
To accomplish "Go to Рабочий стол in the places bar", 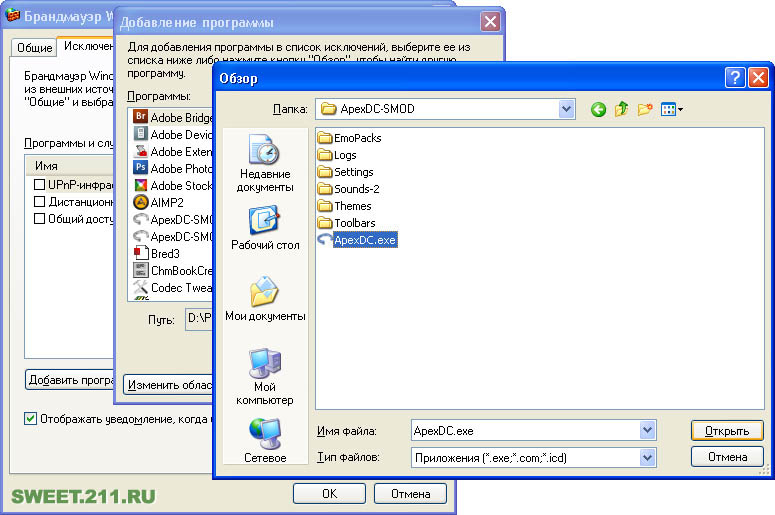I will pos(265,228).
